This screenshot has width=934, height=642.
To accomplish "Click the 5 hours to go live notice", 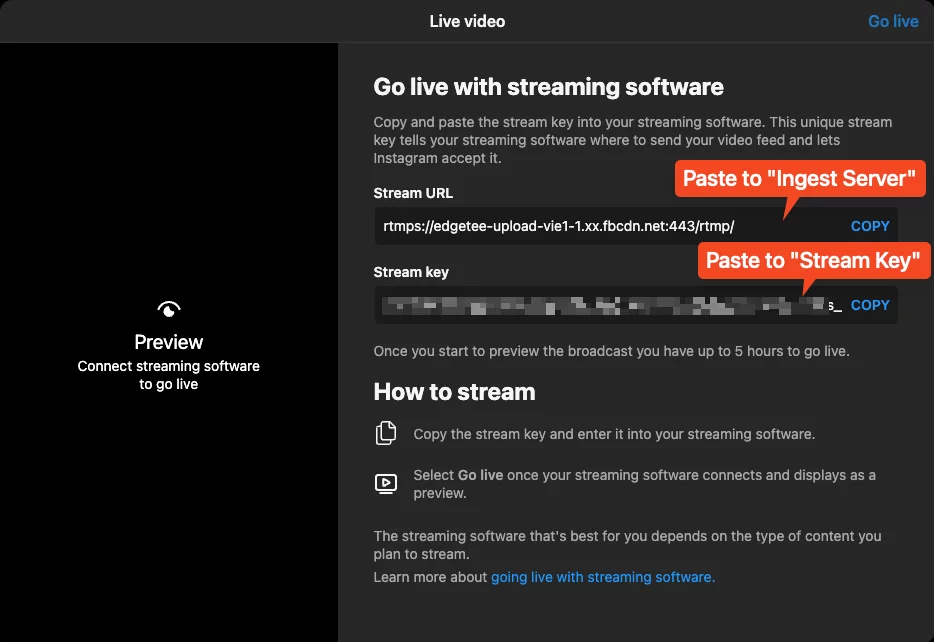I will 611,351.
